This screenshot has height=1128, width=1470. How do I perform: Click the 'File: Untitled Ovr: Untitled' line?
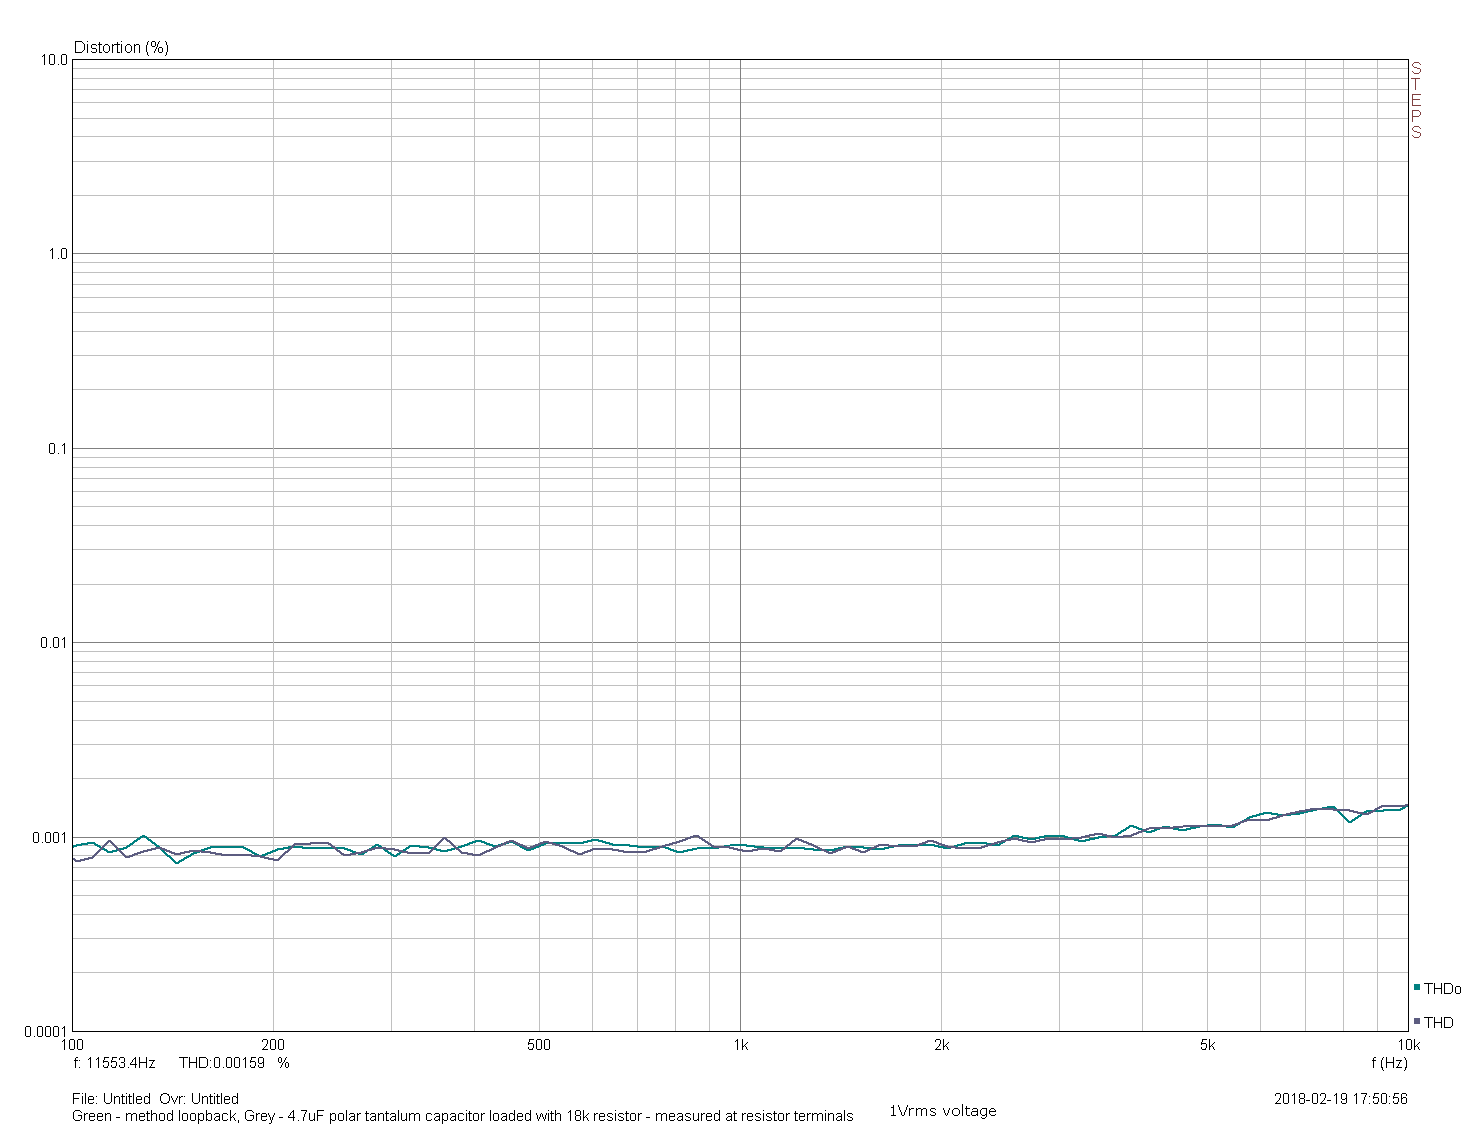pyautogui.click(x=156, y=1099)
